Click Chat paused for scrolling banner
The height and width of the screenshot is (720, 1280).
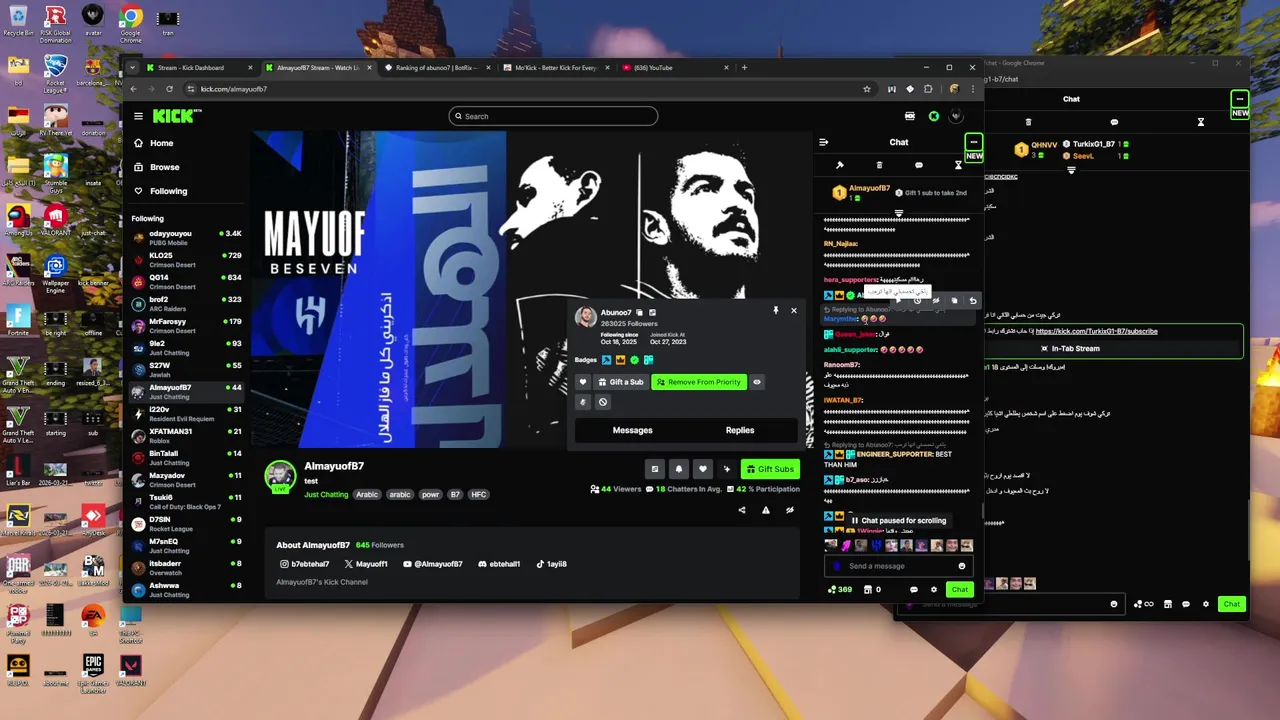(x=898, y=520)
